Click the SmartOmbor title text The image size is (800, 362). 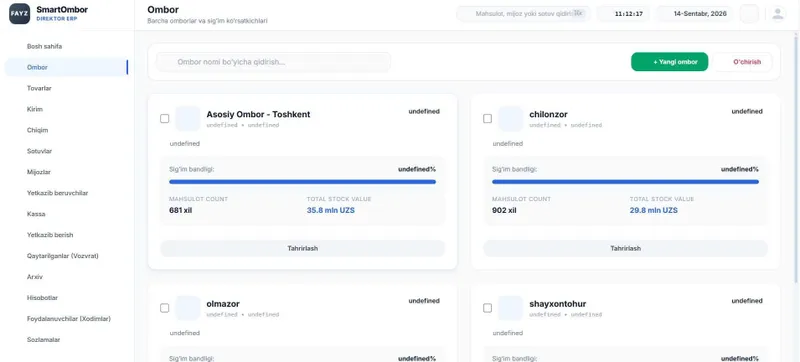[62, 10]
